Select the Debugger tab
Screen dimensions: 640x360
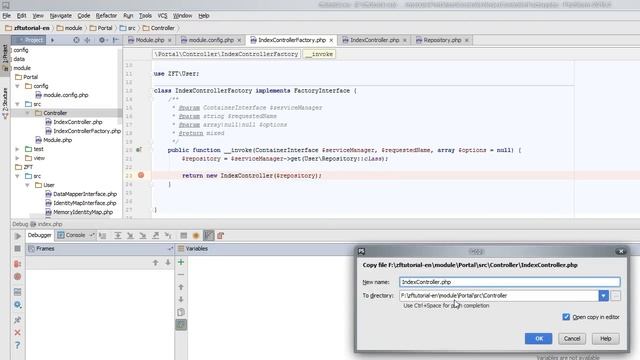point(40,235)
